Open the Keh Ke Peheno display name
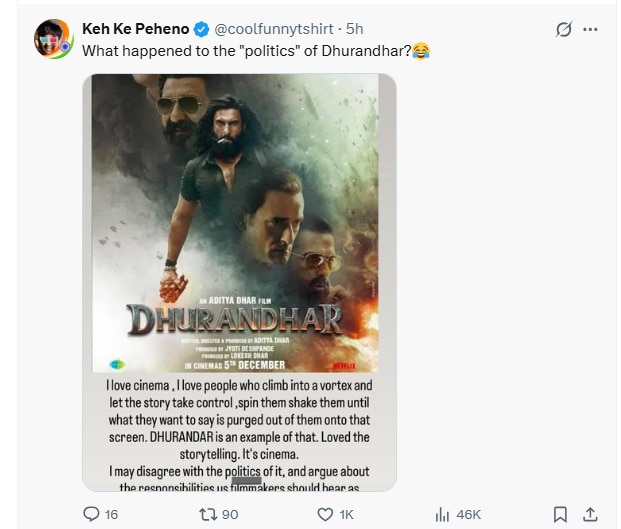Screen dimensions: 621x529 [x=135, y=29]
